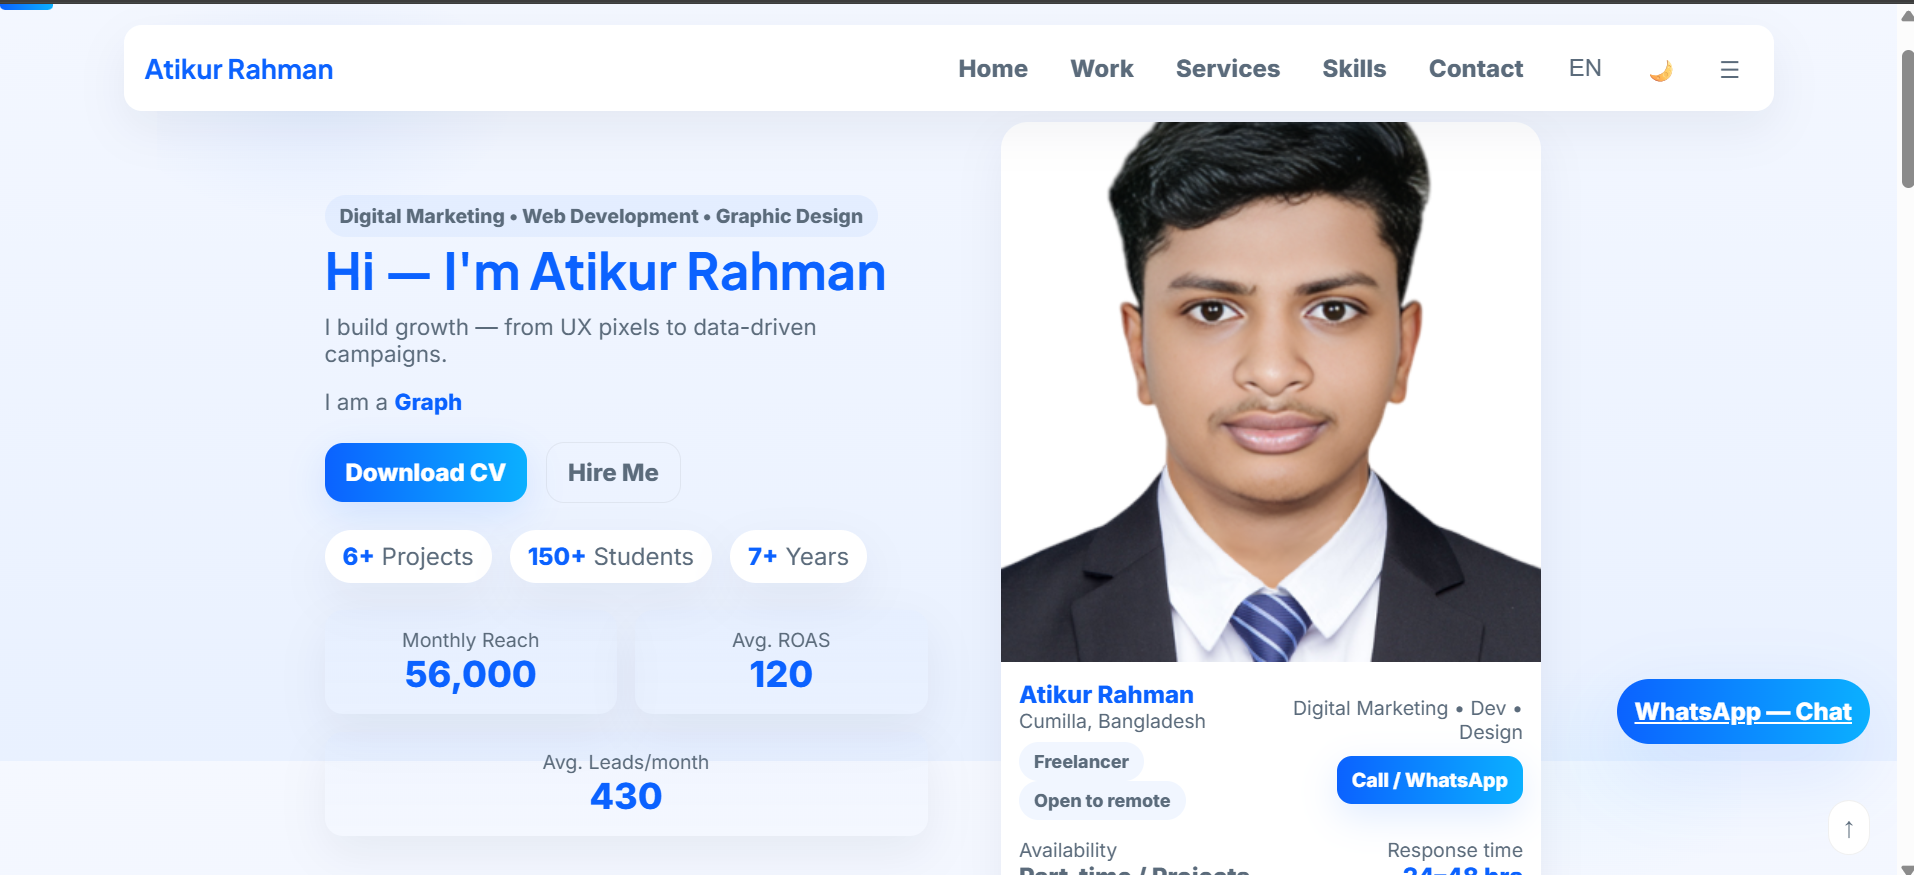
Task: Click the Hi — I'm Atikur Rahman heading
Action: tap(606, 272)
